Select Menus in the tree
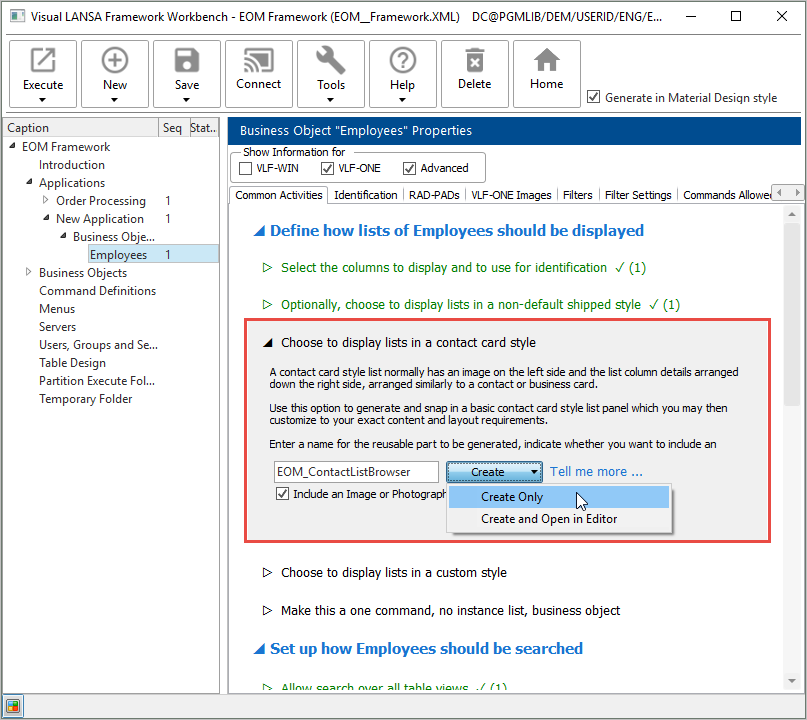The image size is (807, 720). coord(57,309)
